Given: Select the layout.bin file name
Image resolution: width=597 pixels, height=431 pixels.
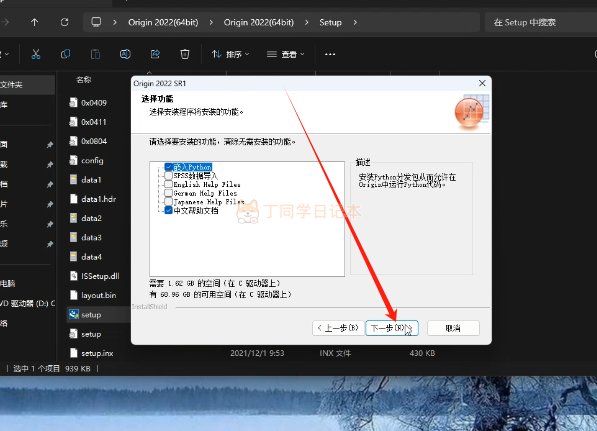Looking at the screenshot, I should (99, 295).
